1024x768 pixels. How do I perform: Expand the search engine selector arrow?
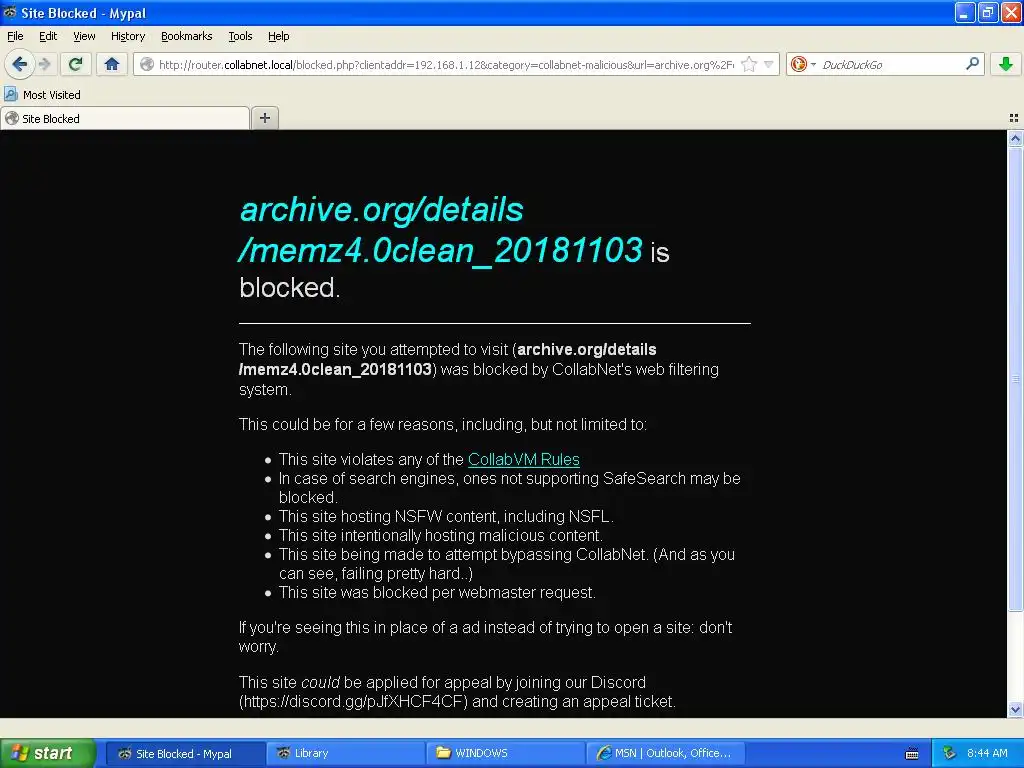point(813,64)
